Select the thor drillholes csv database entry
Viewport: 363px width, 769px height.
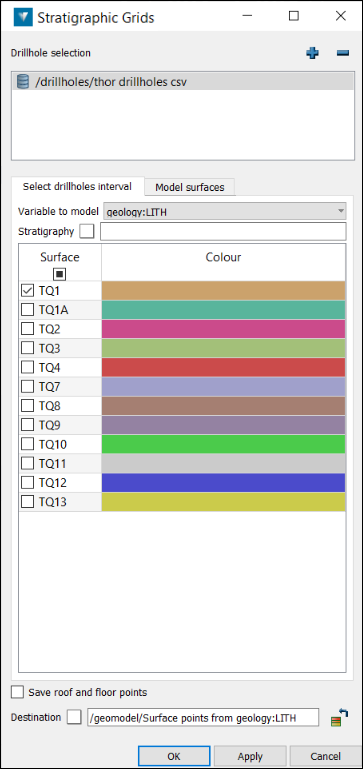coord(182,81)
